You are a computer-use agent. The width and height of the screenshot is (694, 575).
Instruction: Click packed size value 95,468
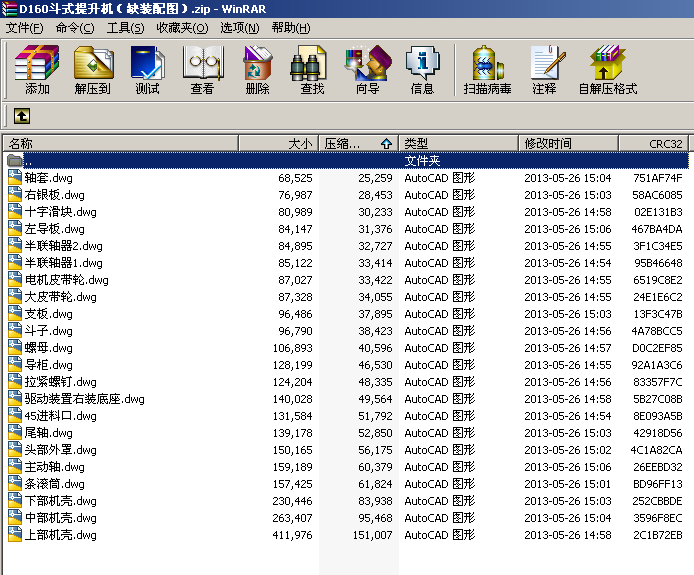(375, 518)
